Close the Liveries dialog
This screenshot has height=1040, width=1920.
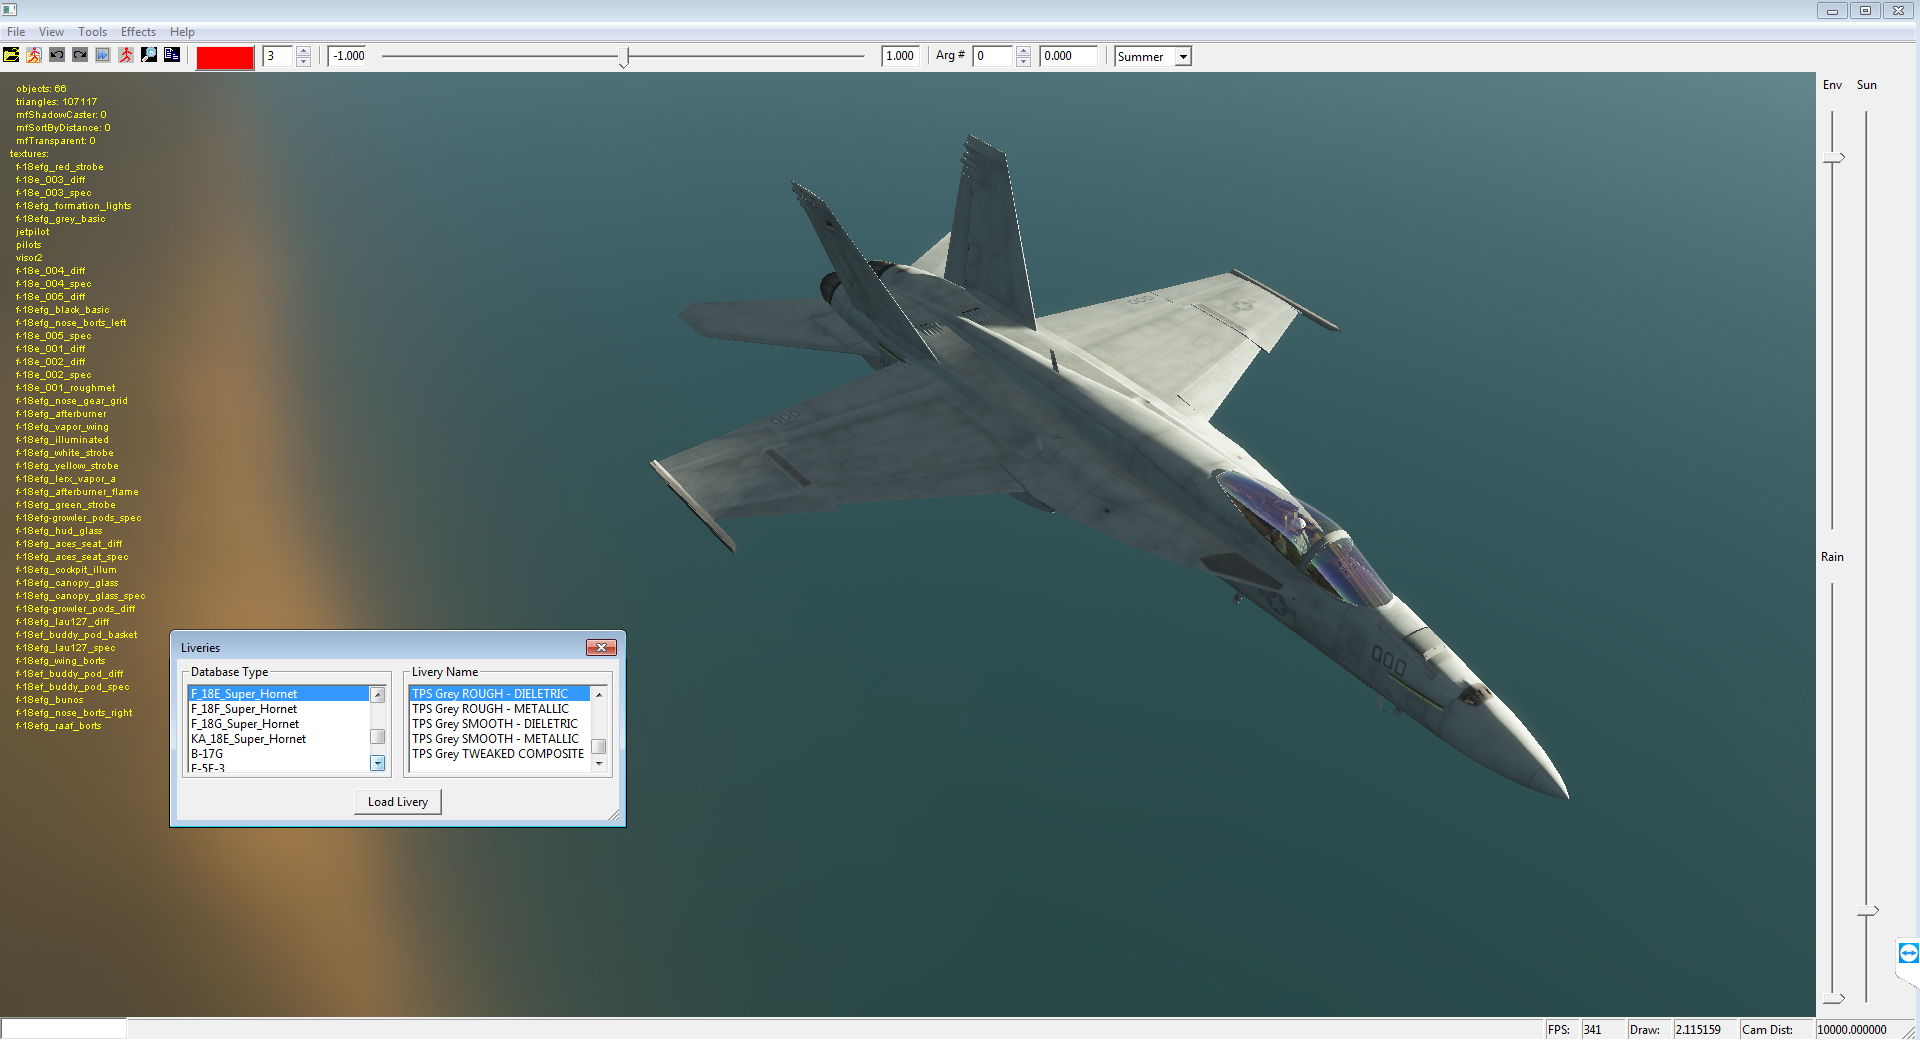[601, 648]
